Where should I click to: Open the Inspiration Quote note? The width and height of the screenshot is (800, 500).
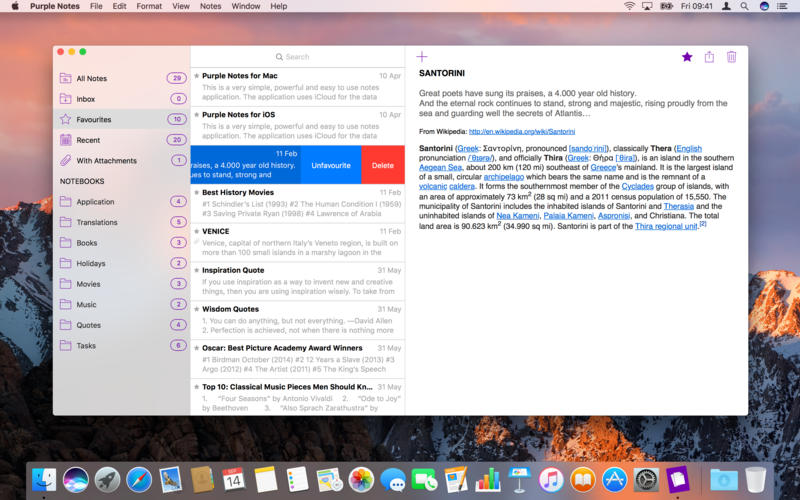[x=297, y=281]
